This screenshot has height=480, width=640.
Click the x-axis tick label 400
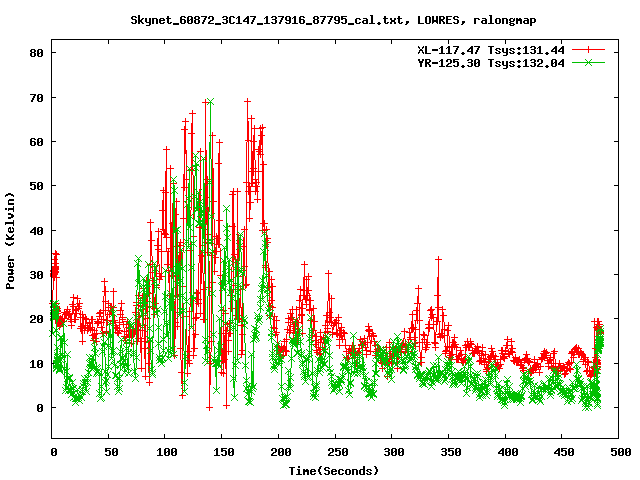tap(508, 452)
